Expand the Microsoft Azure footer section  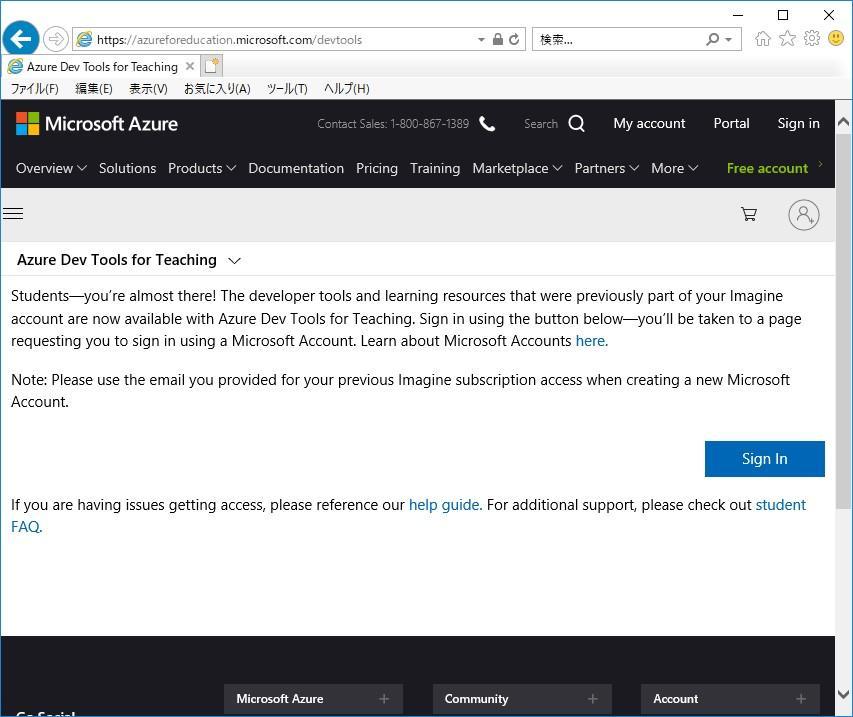(313, 699)
